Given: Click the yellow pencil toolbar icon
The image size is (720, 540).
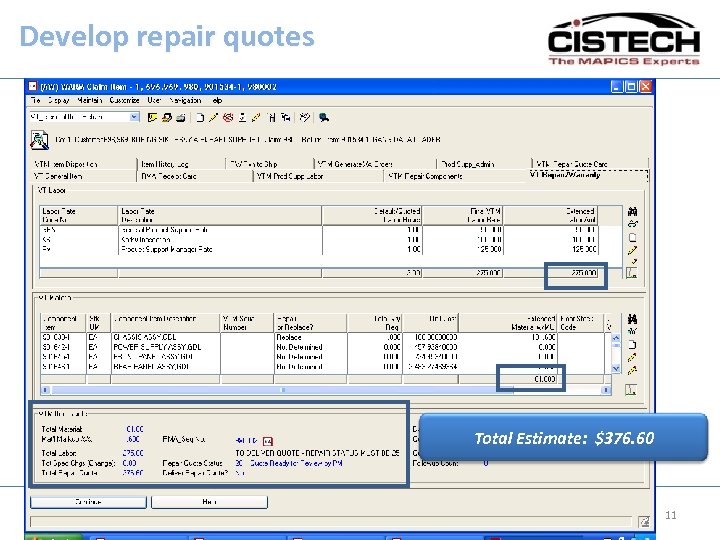Looking at the screenshot, I should click(x=256, y=118).
